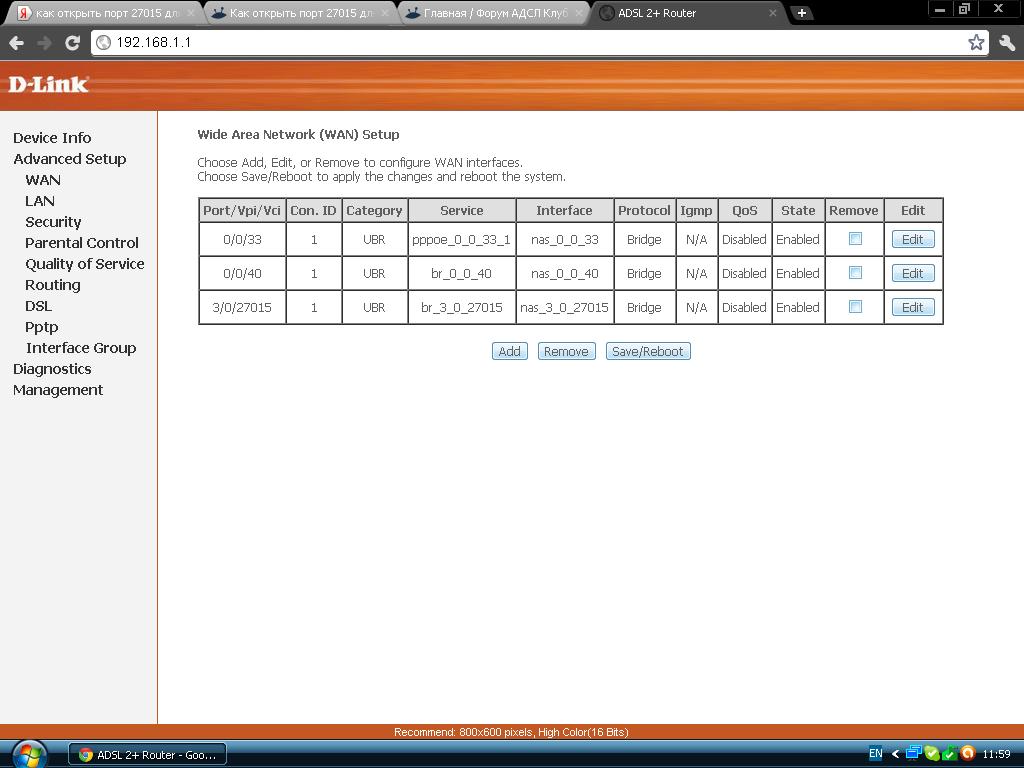The image size is (1024, 768).
Task: Expand hidden tray icons arrow
Action: [895, 754]
